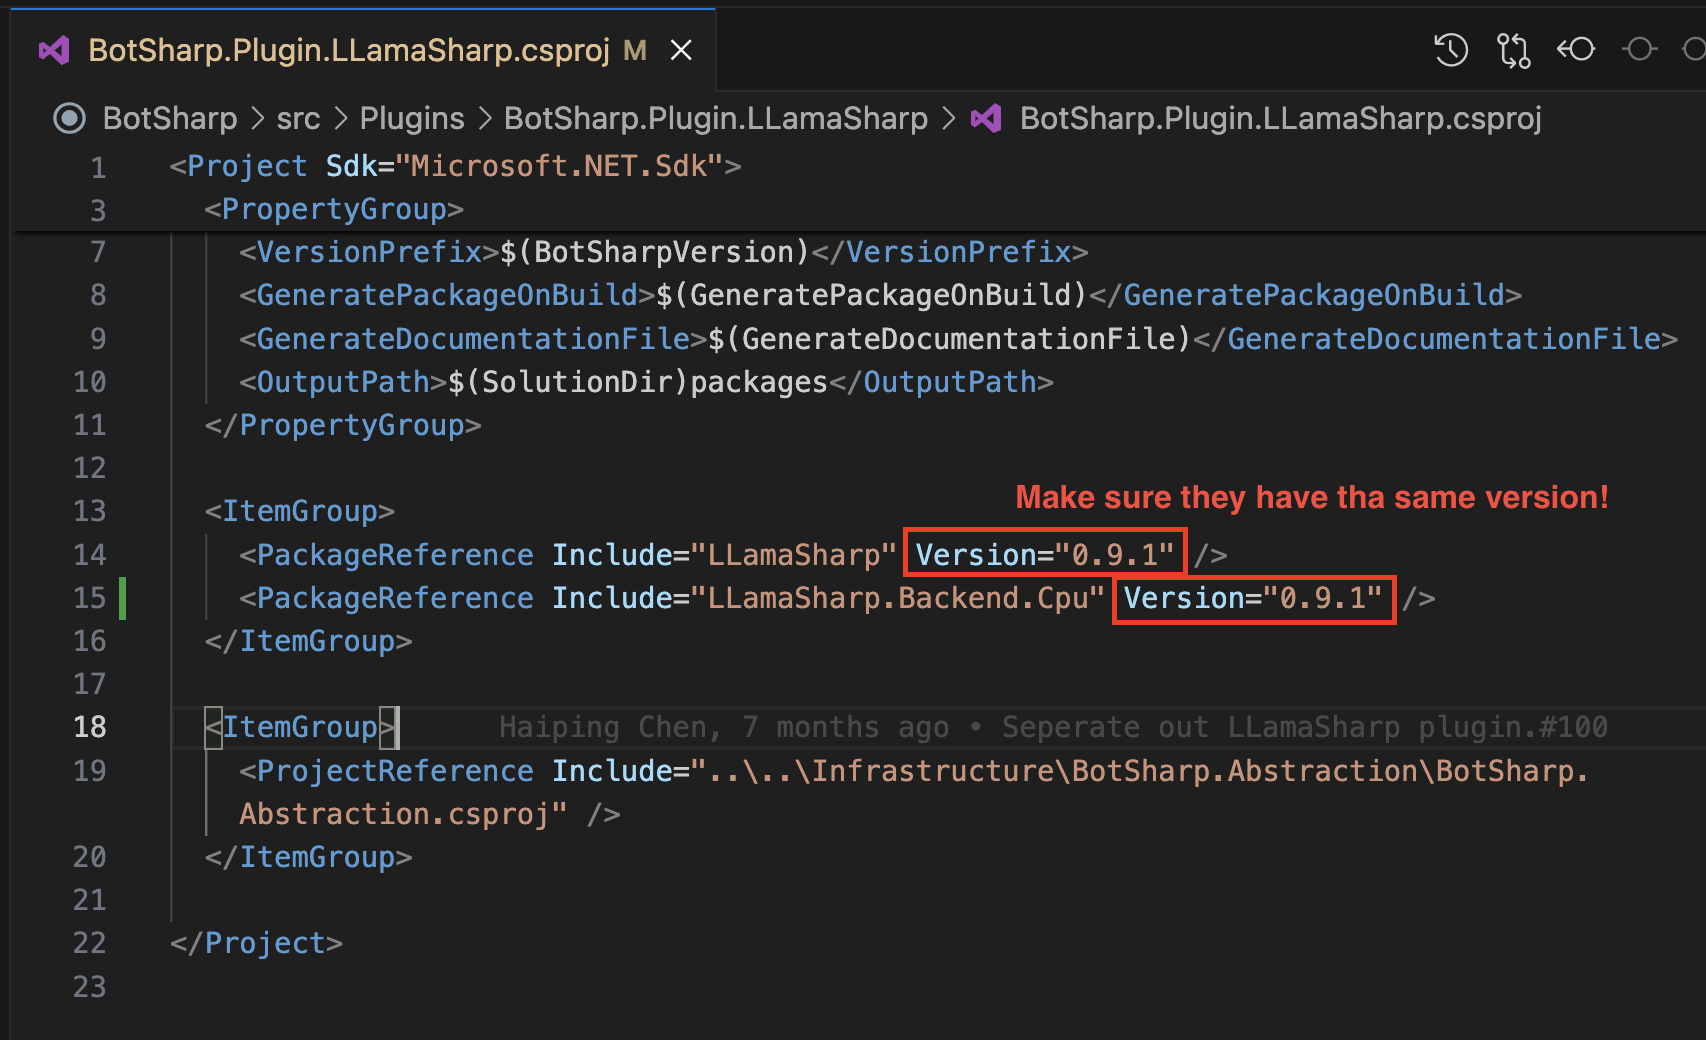Click the closing PropertyGroup tag on line 11
The height and width of the screenshot is (1040, 1706).
click(x=343, y=425)
